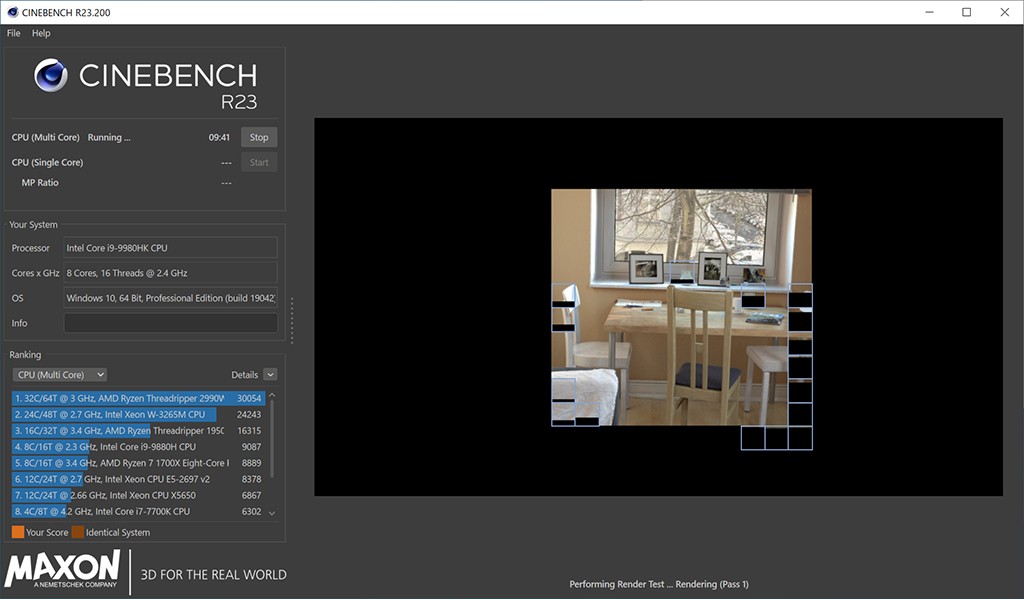Click the brown Identical System legend swatch
This screenshot has width=1024, height=599.
tap(77, 532)
